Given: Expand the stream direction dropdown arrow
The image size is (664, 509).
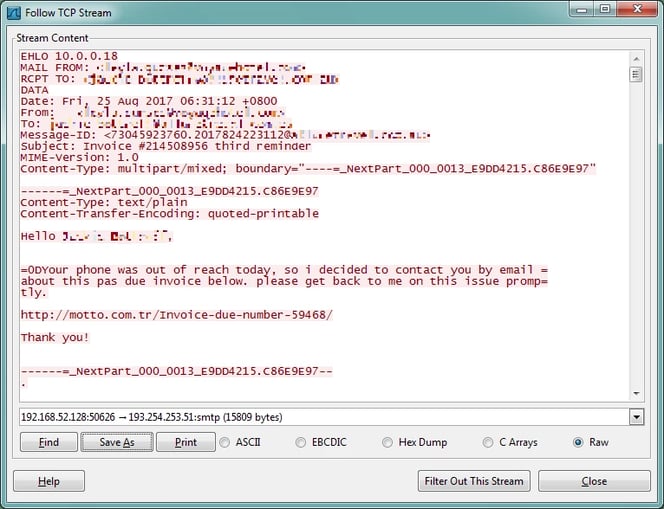Looking at the screenshot, I should click(636, 417).
